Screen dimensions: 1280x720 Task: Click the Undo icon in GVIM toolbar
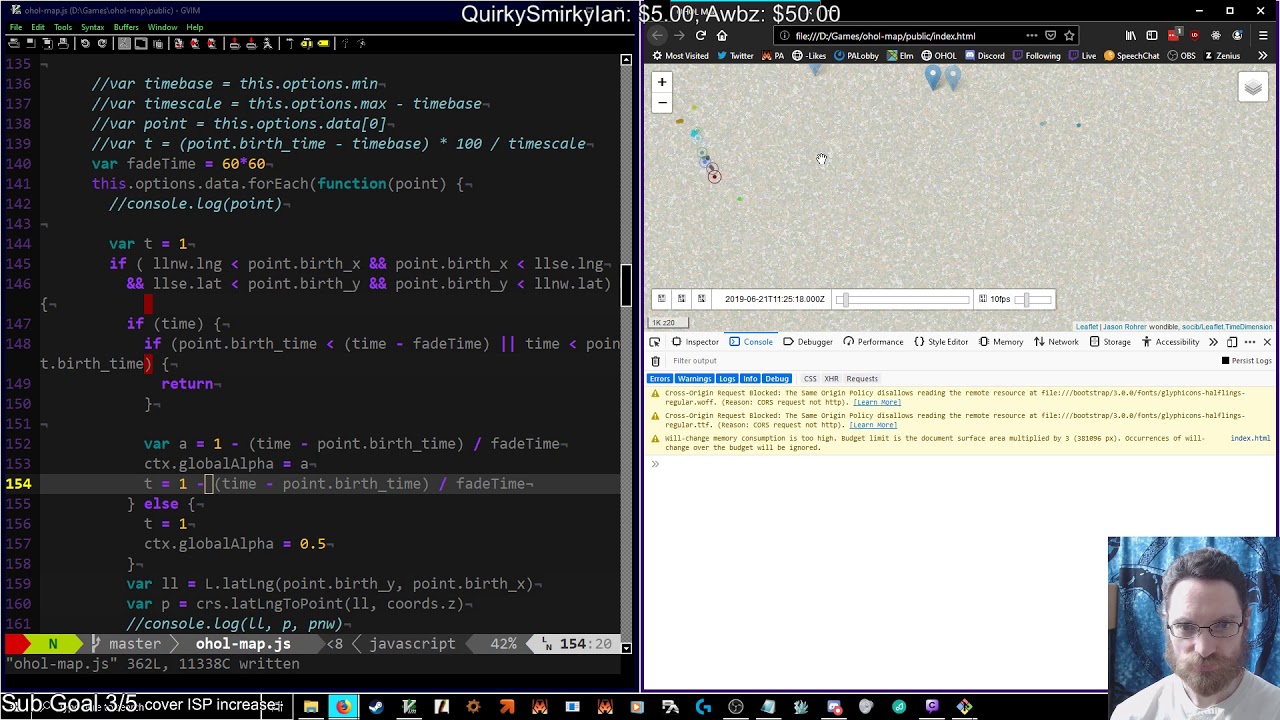click(86, 43)
